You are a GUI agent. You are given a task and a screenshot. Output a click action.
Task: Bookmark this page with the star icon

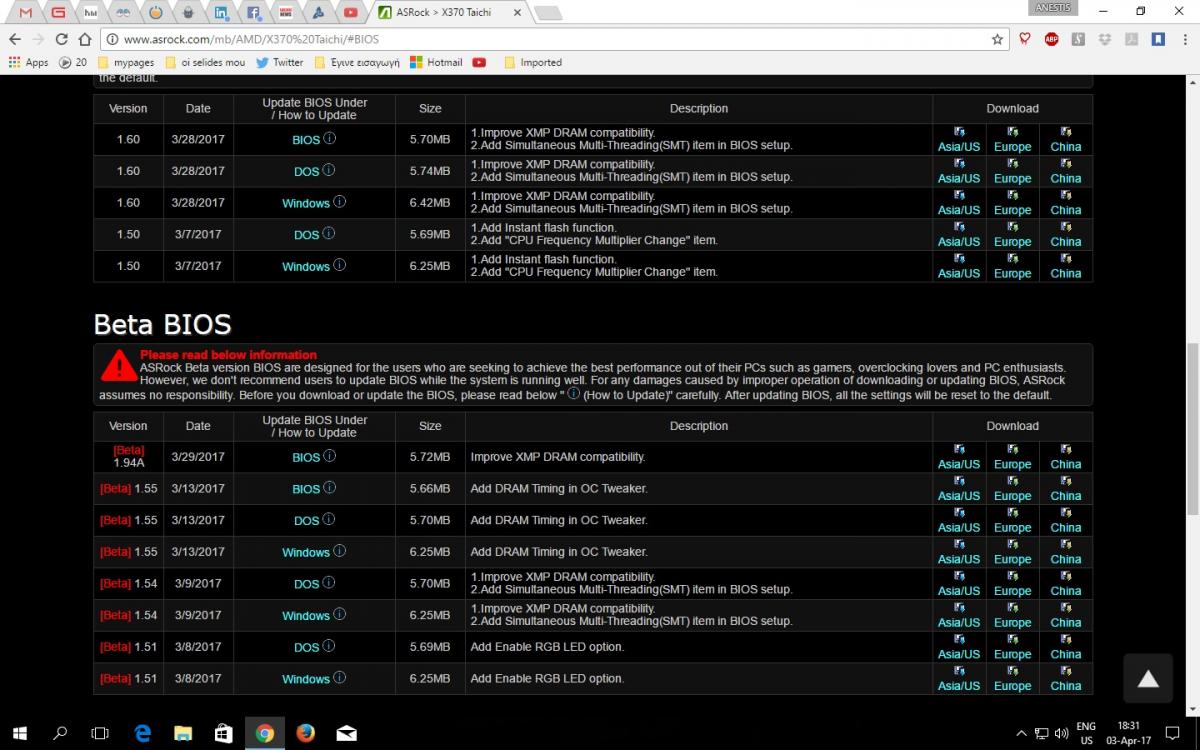(997, 39)
